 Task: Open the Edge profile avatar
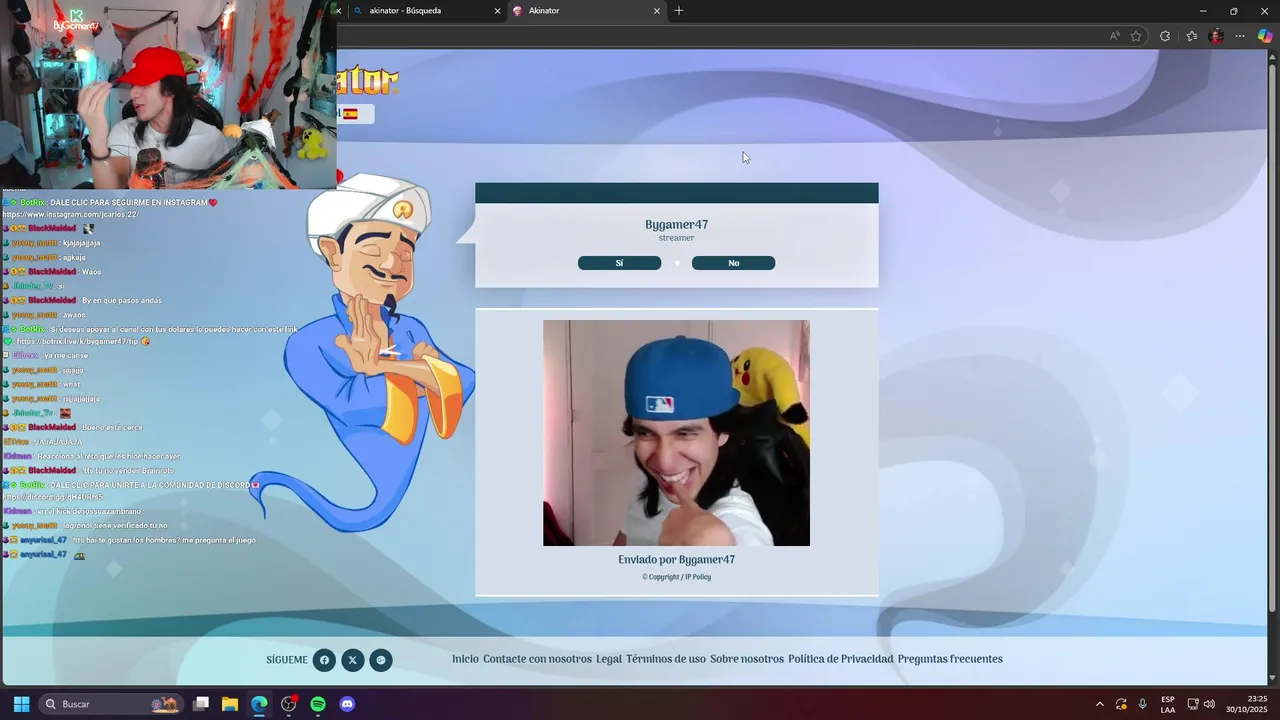click(x=1216, y=36)
